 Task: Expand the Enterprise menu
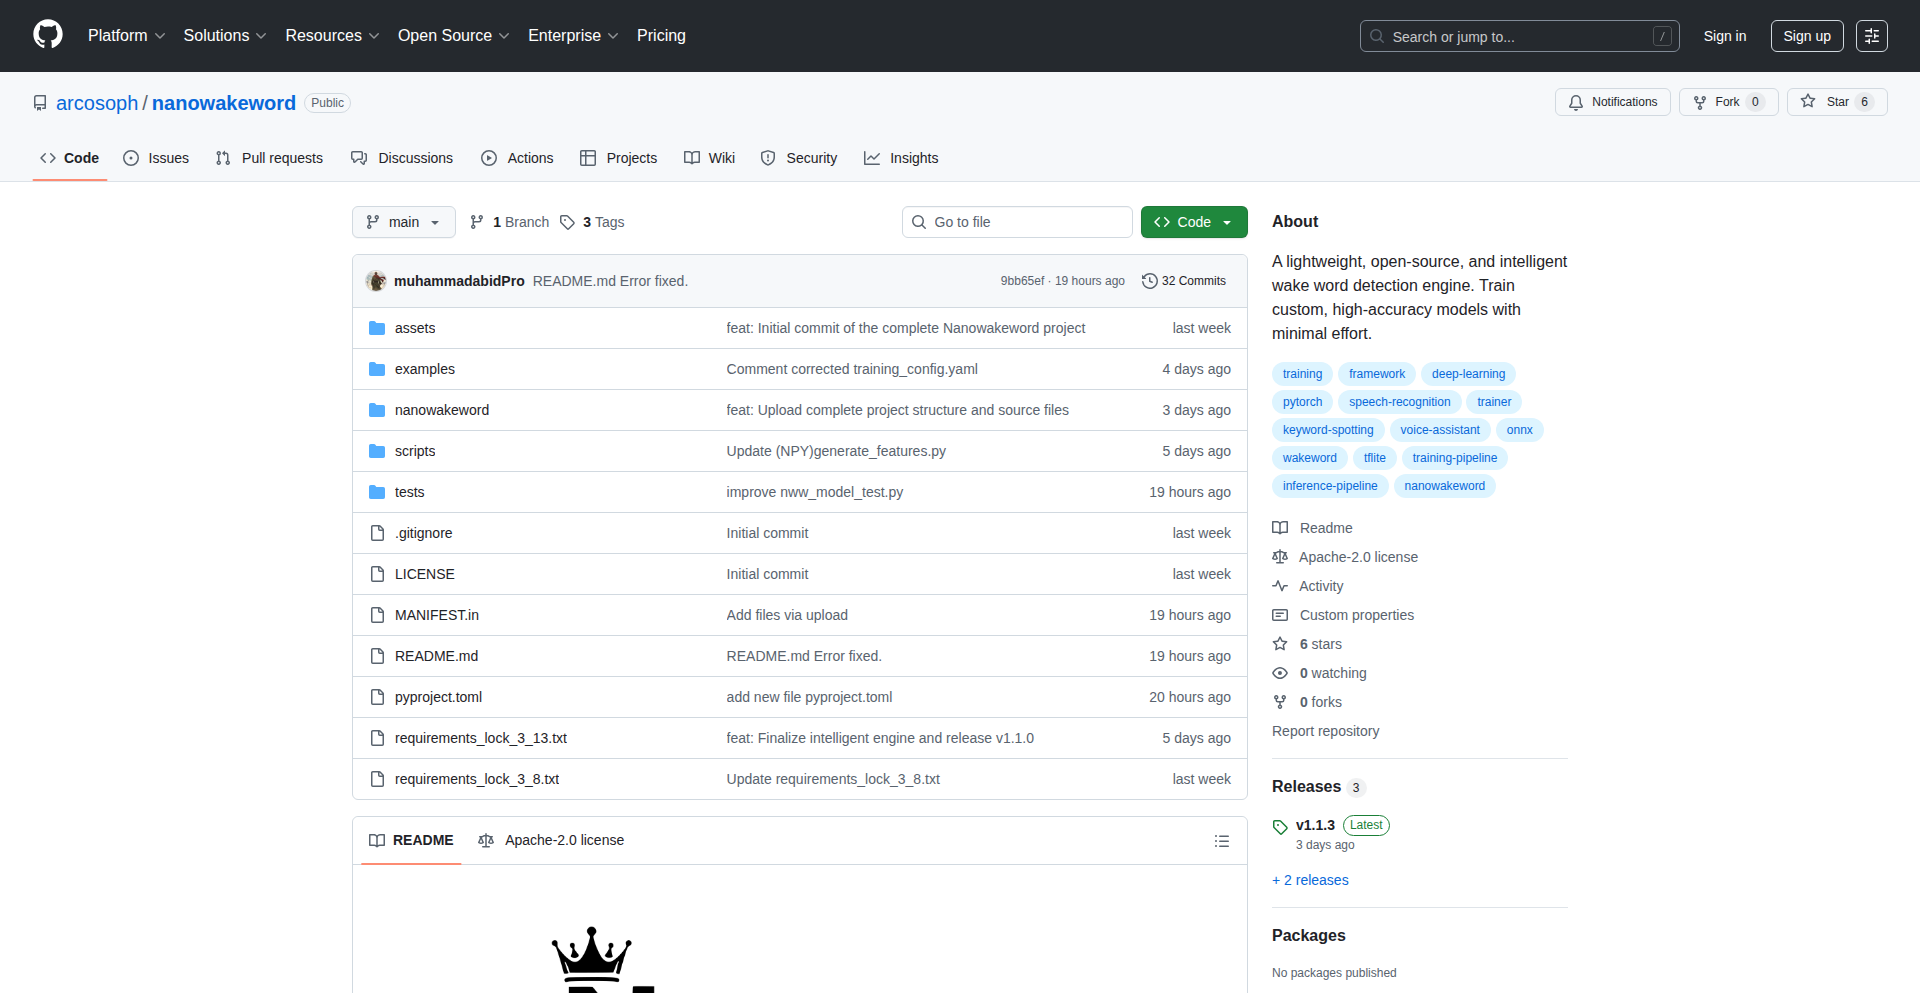(x=573, y=35)
